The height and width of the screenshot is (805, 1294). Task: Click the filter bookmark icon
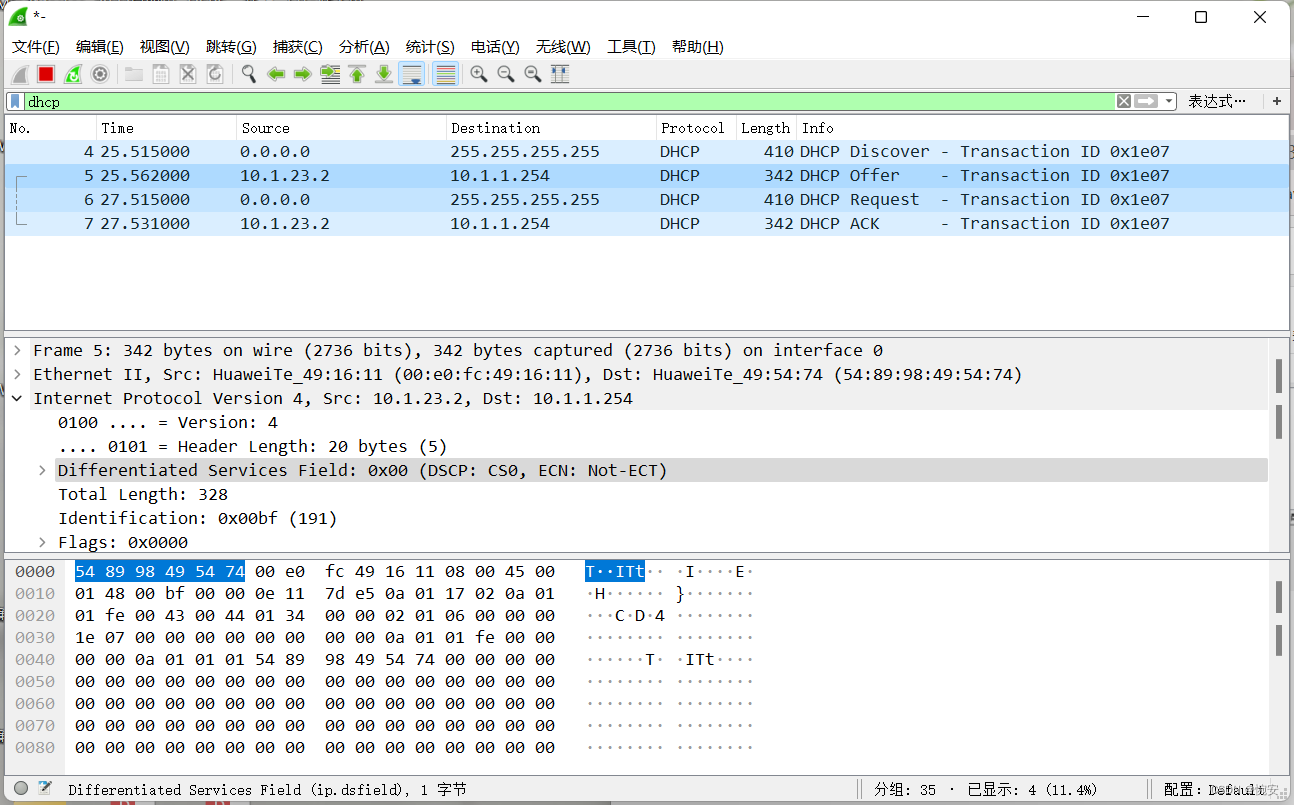click(x=16, y=101)
